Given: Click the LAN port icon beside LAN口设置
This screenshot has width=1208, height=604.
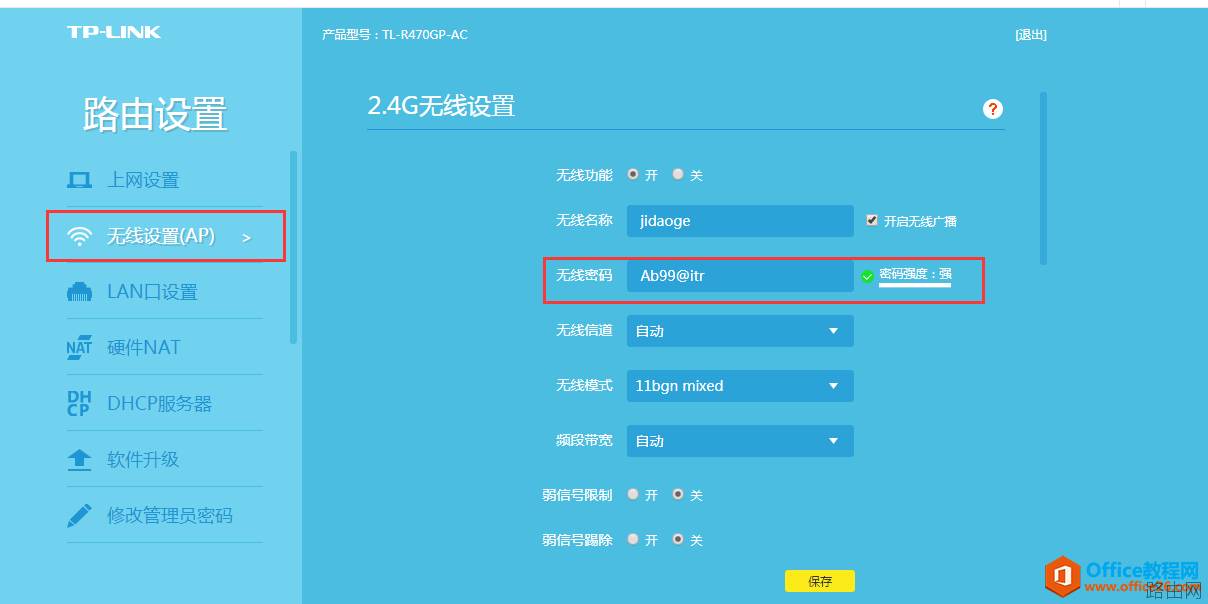Looking at the screenshot, I should tap(79, 292).
